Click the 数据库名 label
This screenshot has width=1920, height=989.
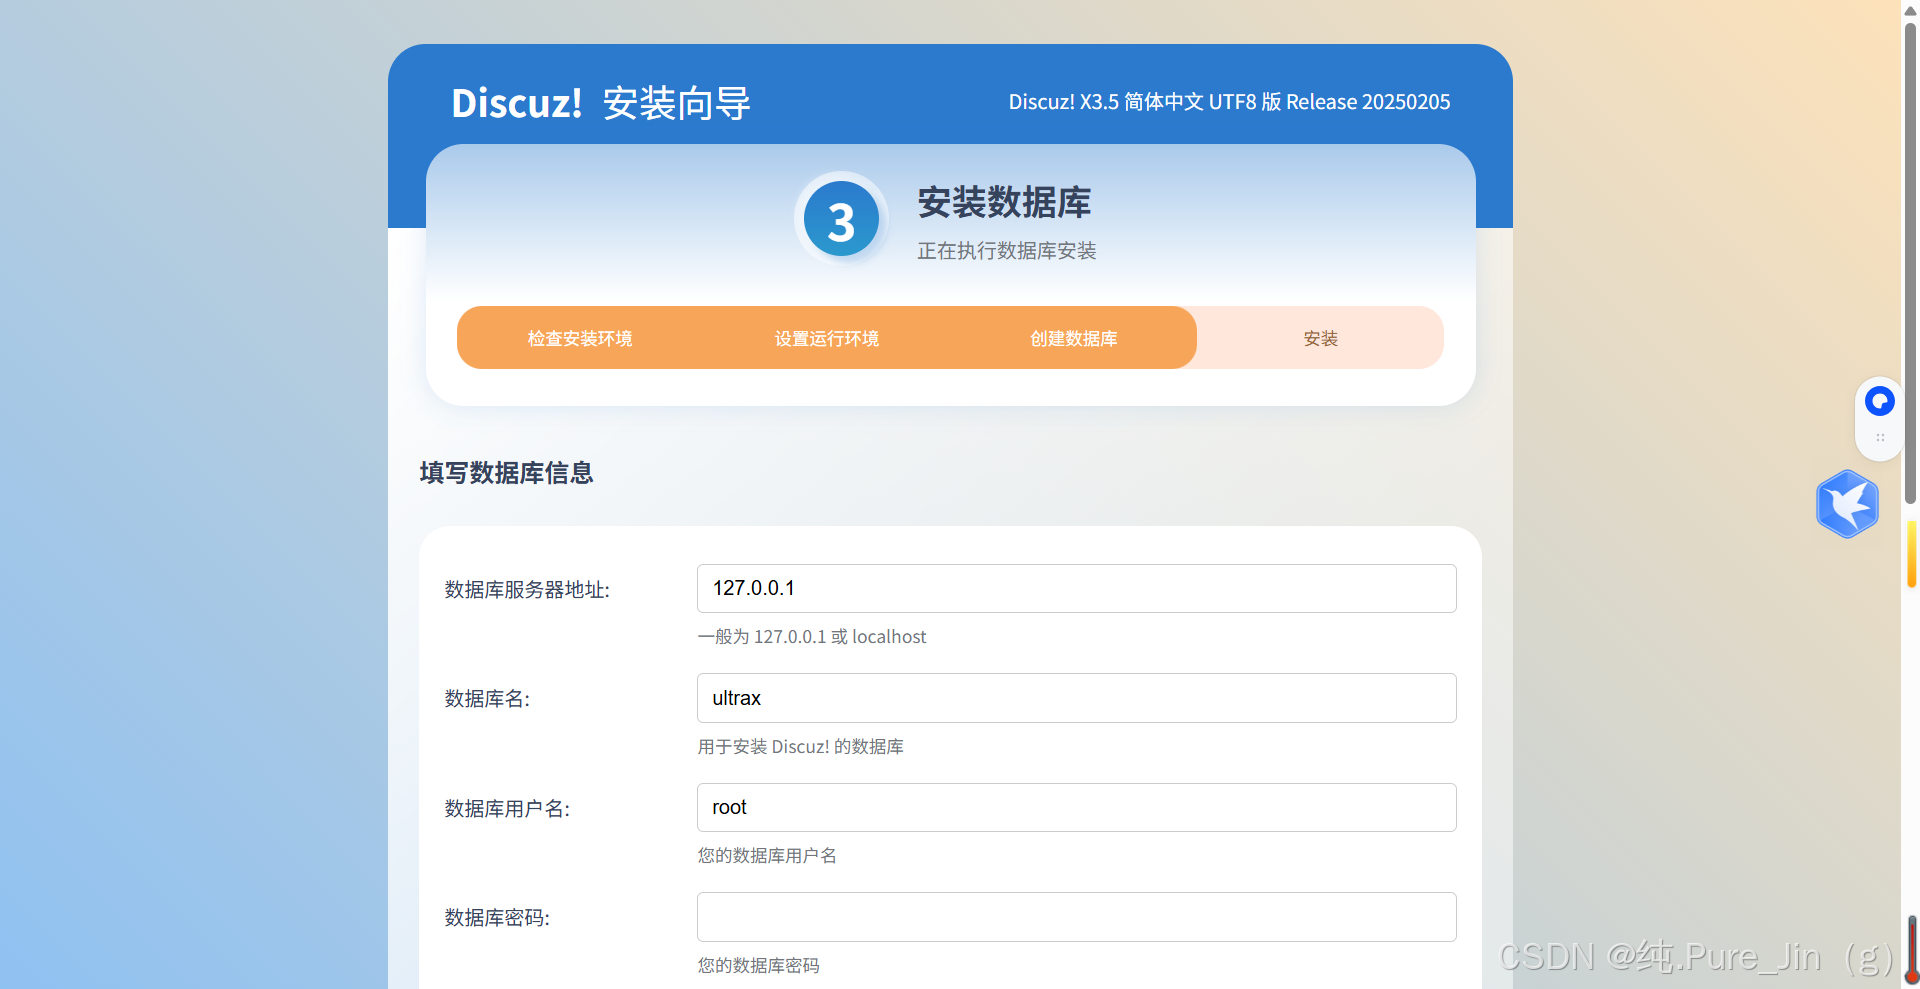click(x=487, y=699)
